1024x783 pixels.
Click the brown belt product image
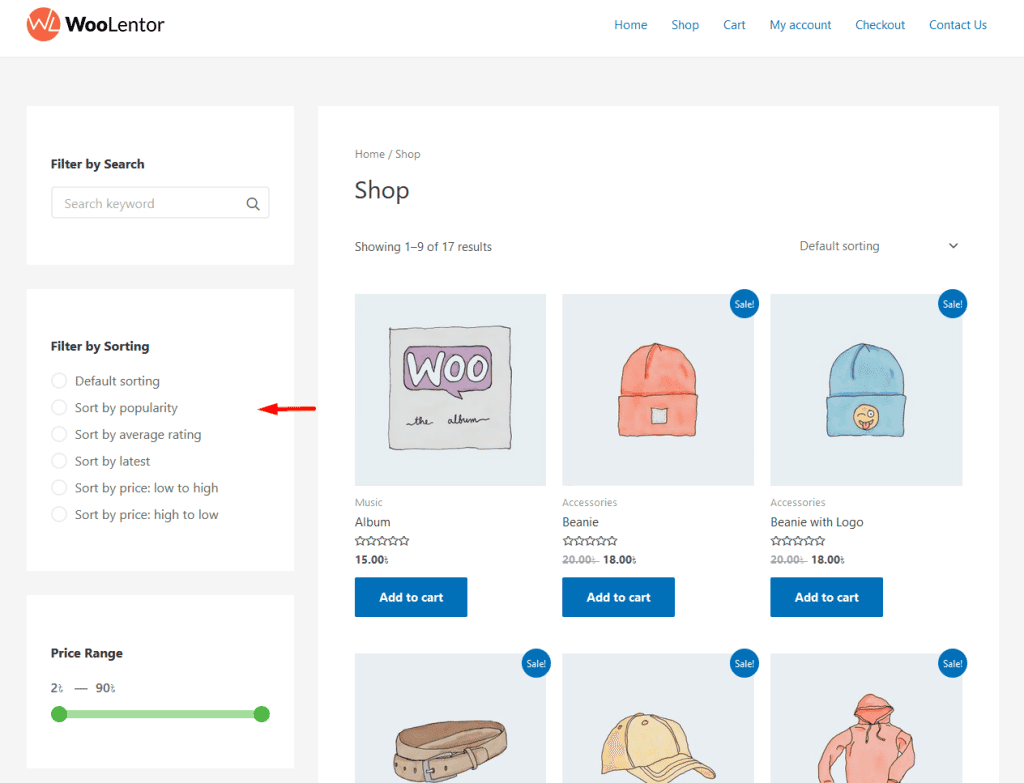pyautogui.click(x=450, y=730)
